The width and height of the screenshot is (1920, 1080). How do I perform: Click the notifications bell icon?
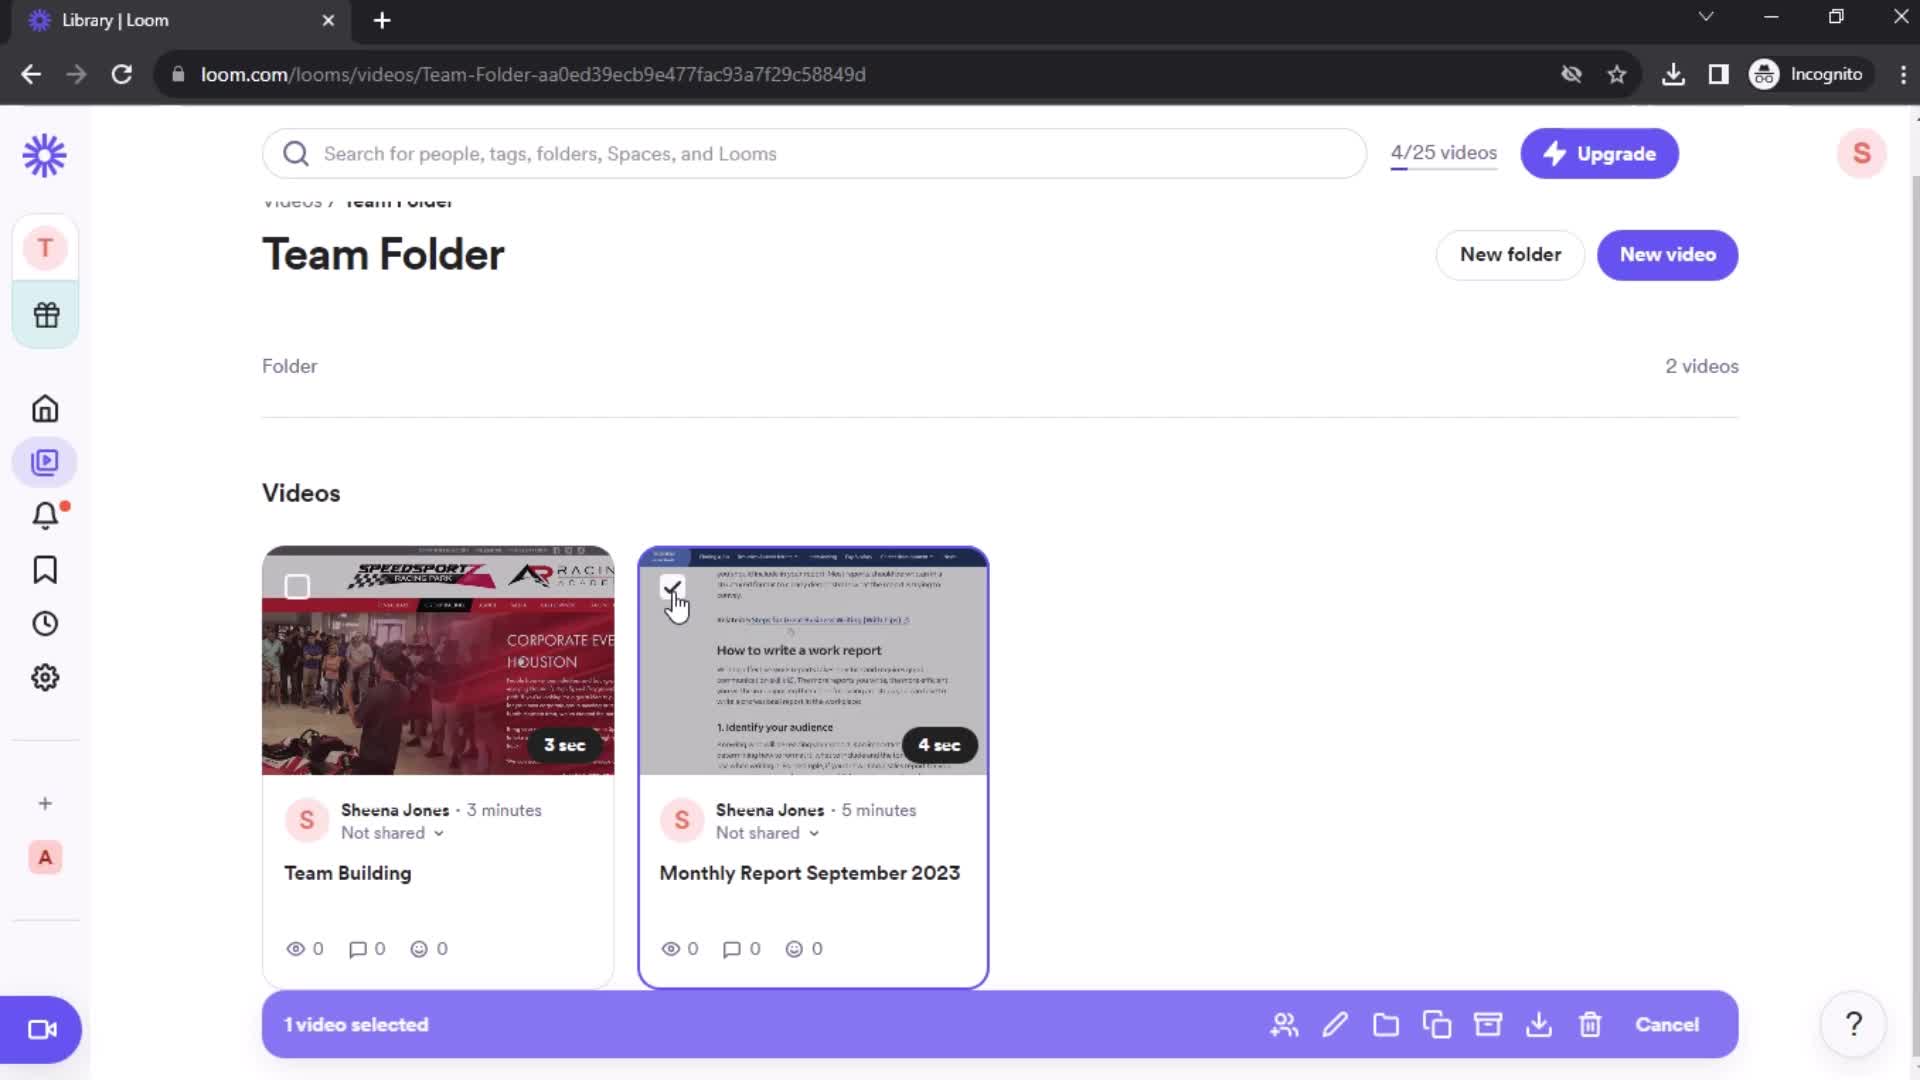click(x=45, y=516)
